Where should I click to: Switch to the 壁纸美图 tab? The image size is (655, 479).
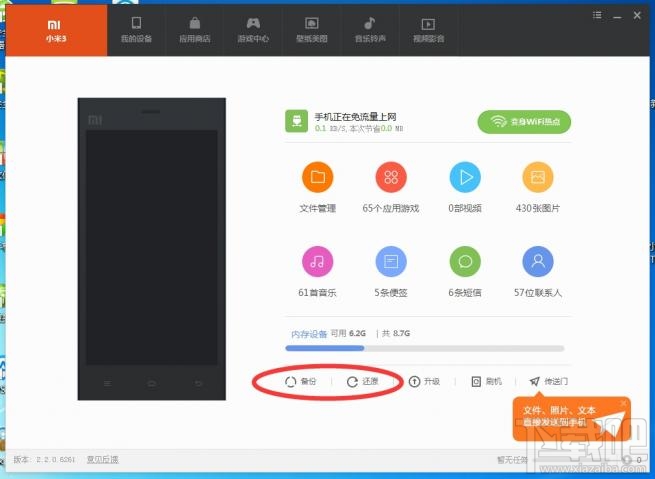click(312, 30)
